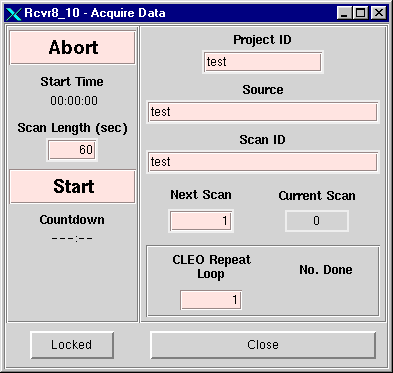This screenshot has height=373, width=393.
Task: Select the CLEO Repeat Loop field
Action: point(211,300)
